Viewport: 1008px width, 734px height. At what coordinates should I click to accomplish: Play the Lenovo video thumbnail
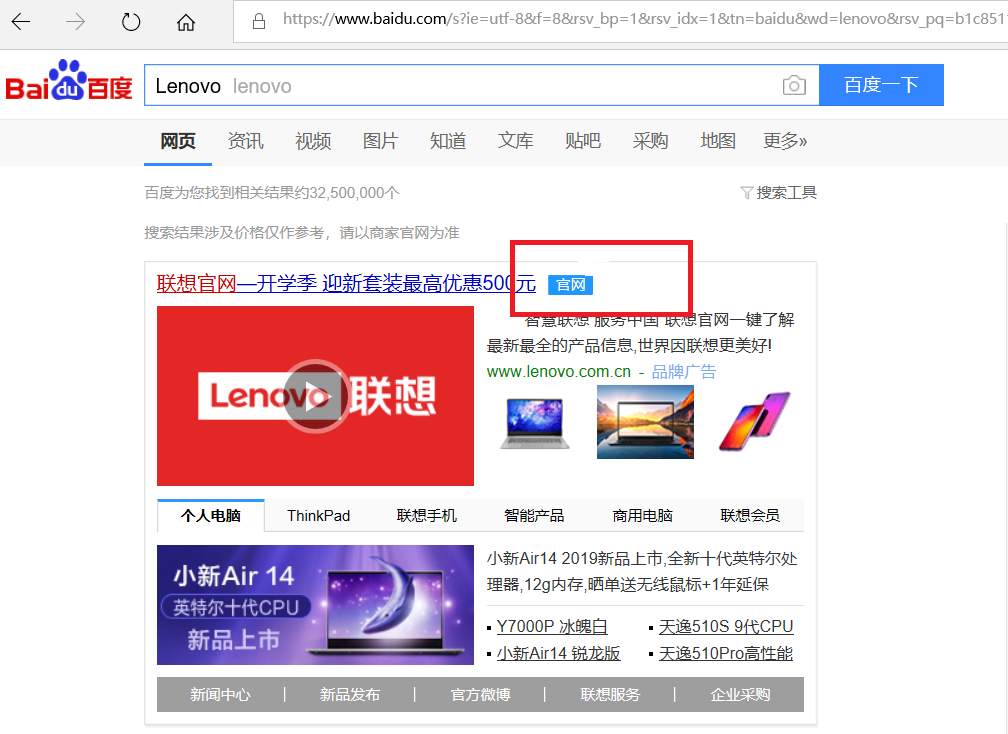pos(314,396)
